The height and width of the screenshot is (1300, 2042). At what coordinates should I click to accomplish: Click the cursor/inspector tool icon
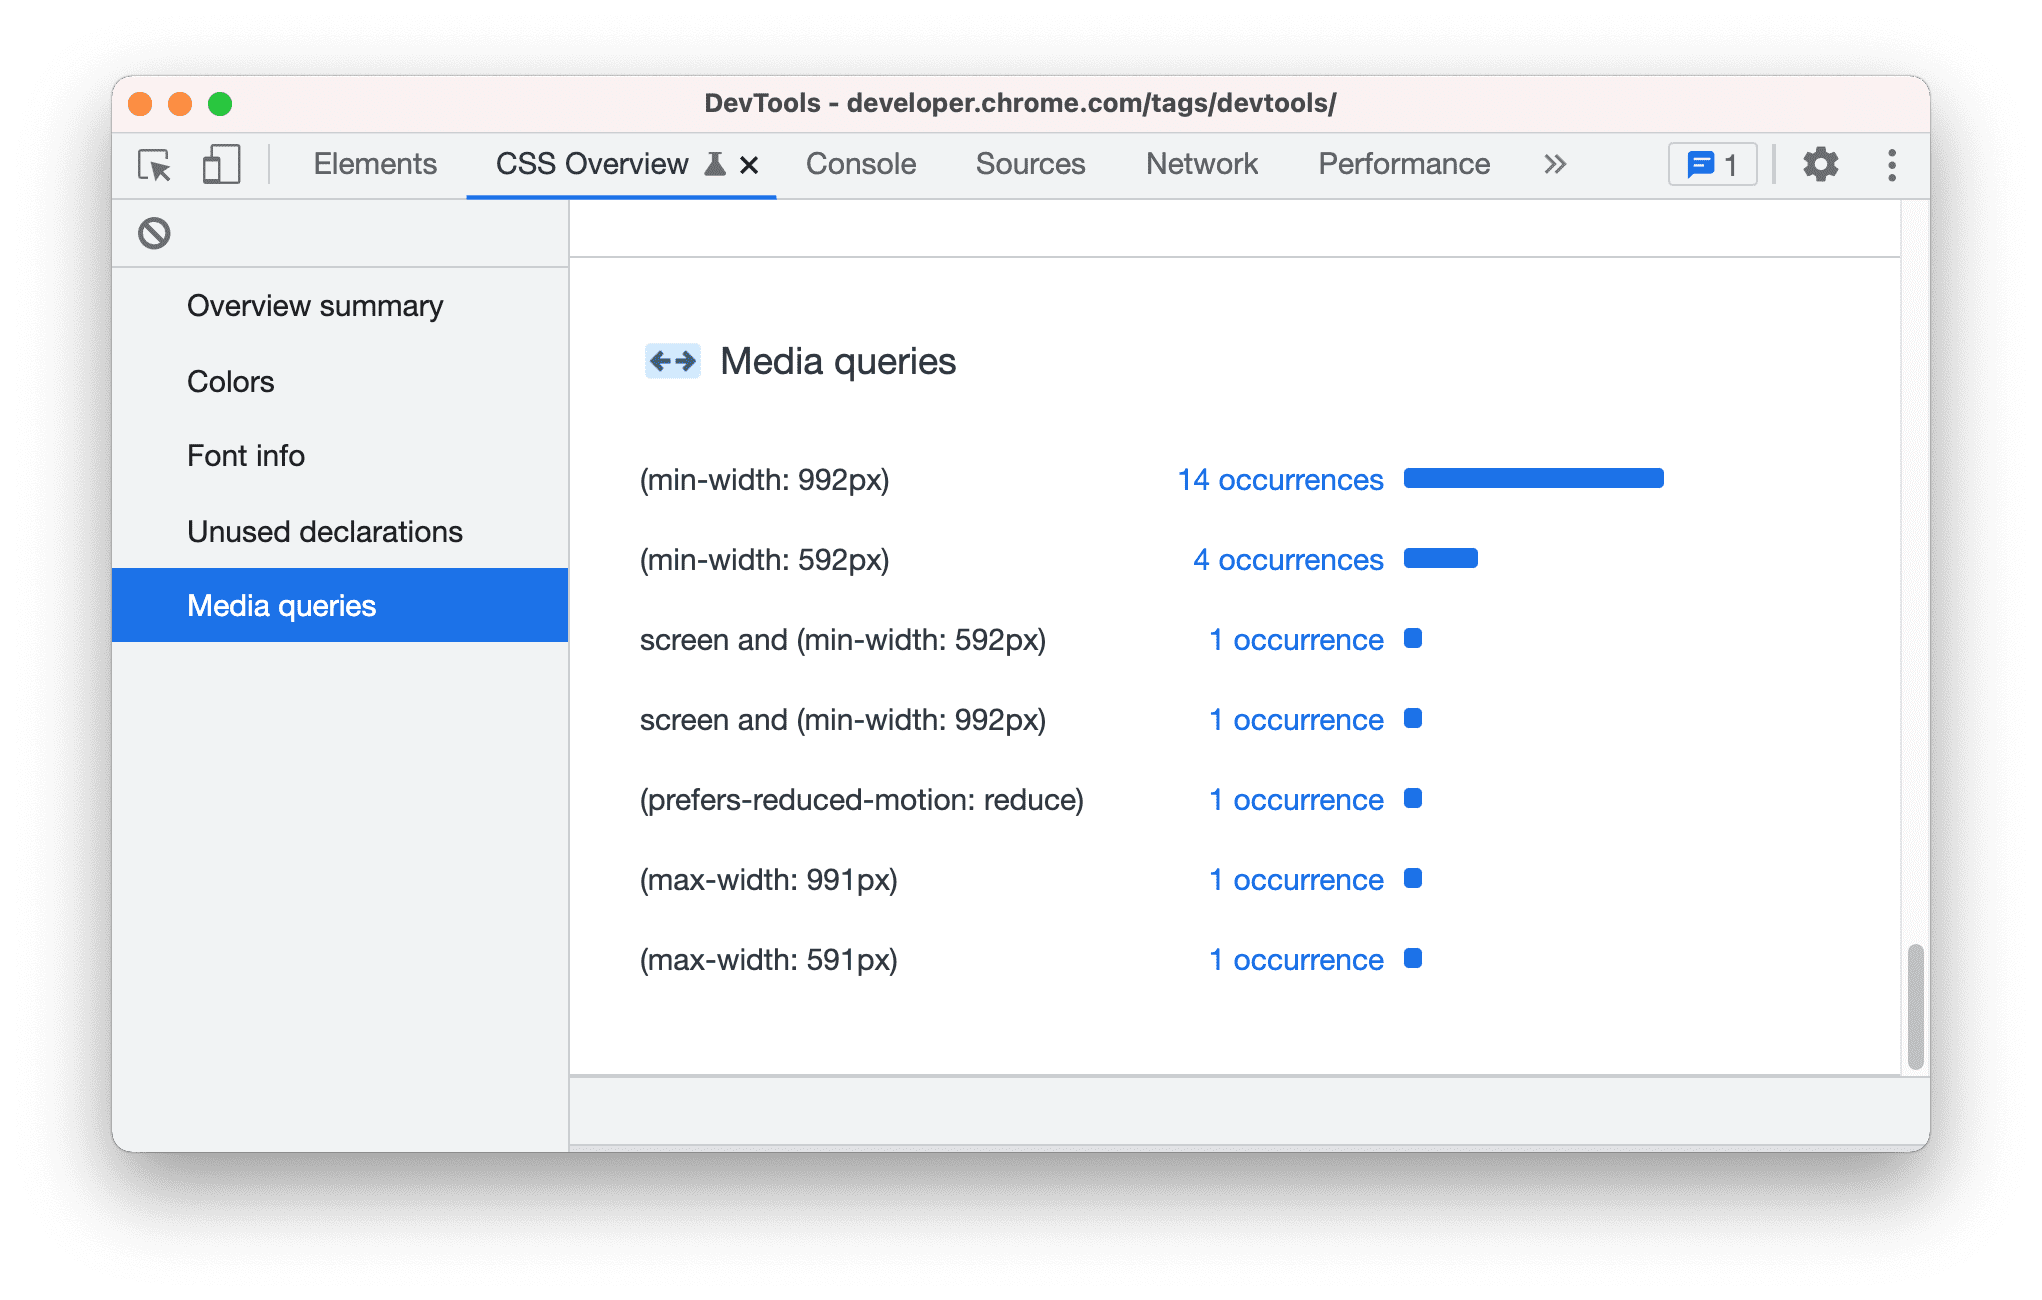coord(153,164)
